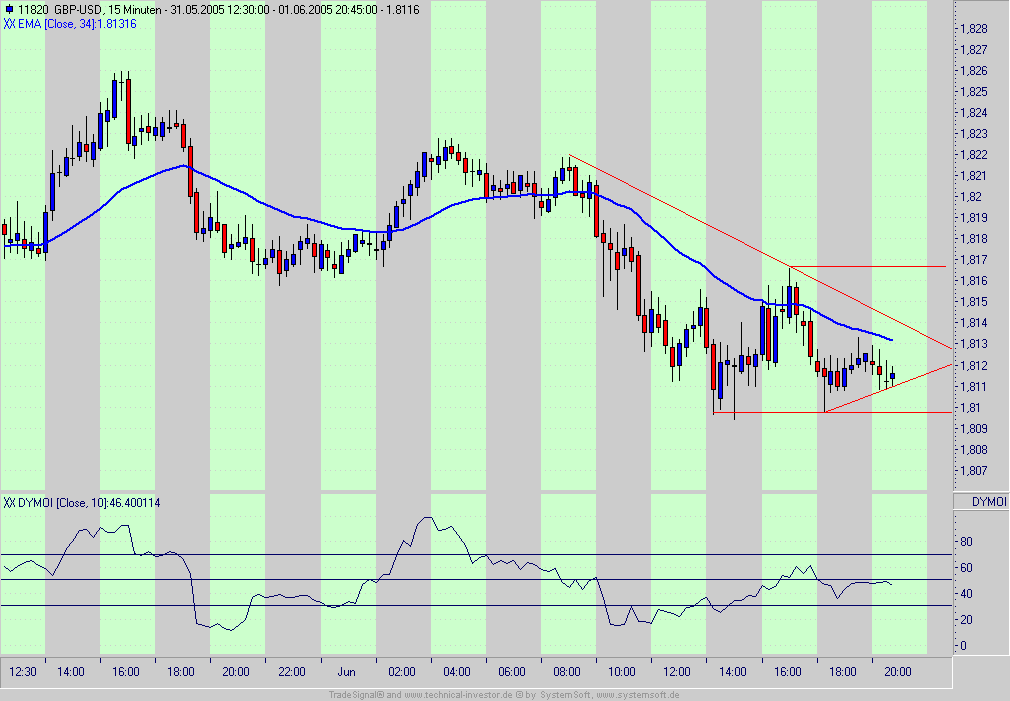Screen dimensions: 1010x701
Task: Click the 08:00 time axis label
Action: (x=567, y=672)
